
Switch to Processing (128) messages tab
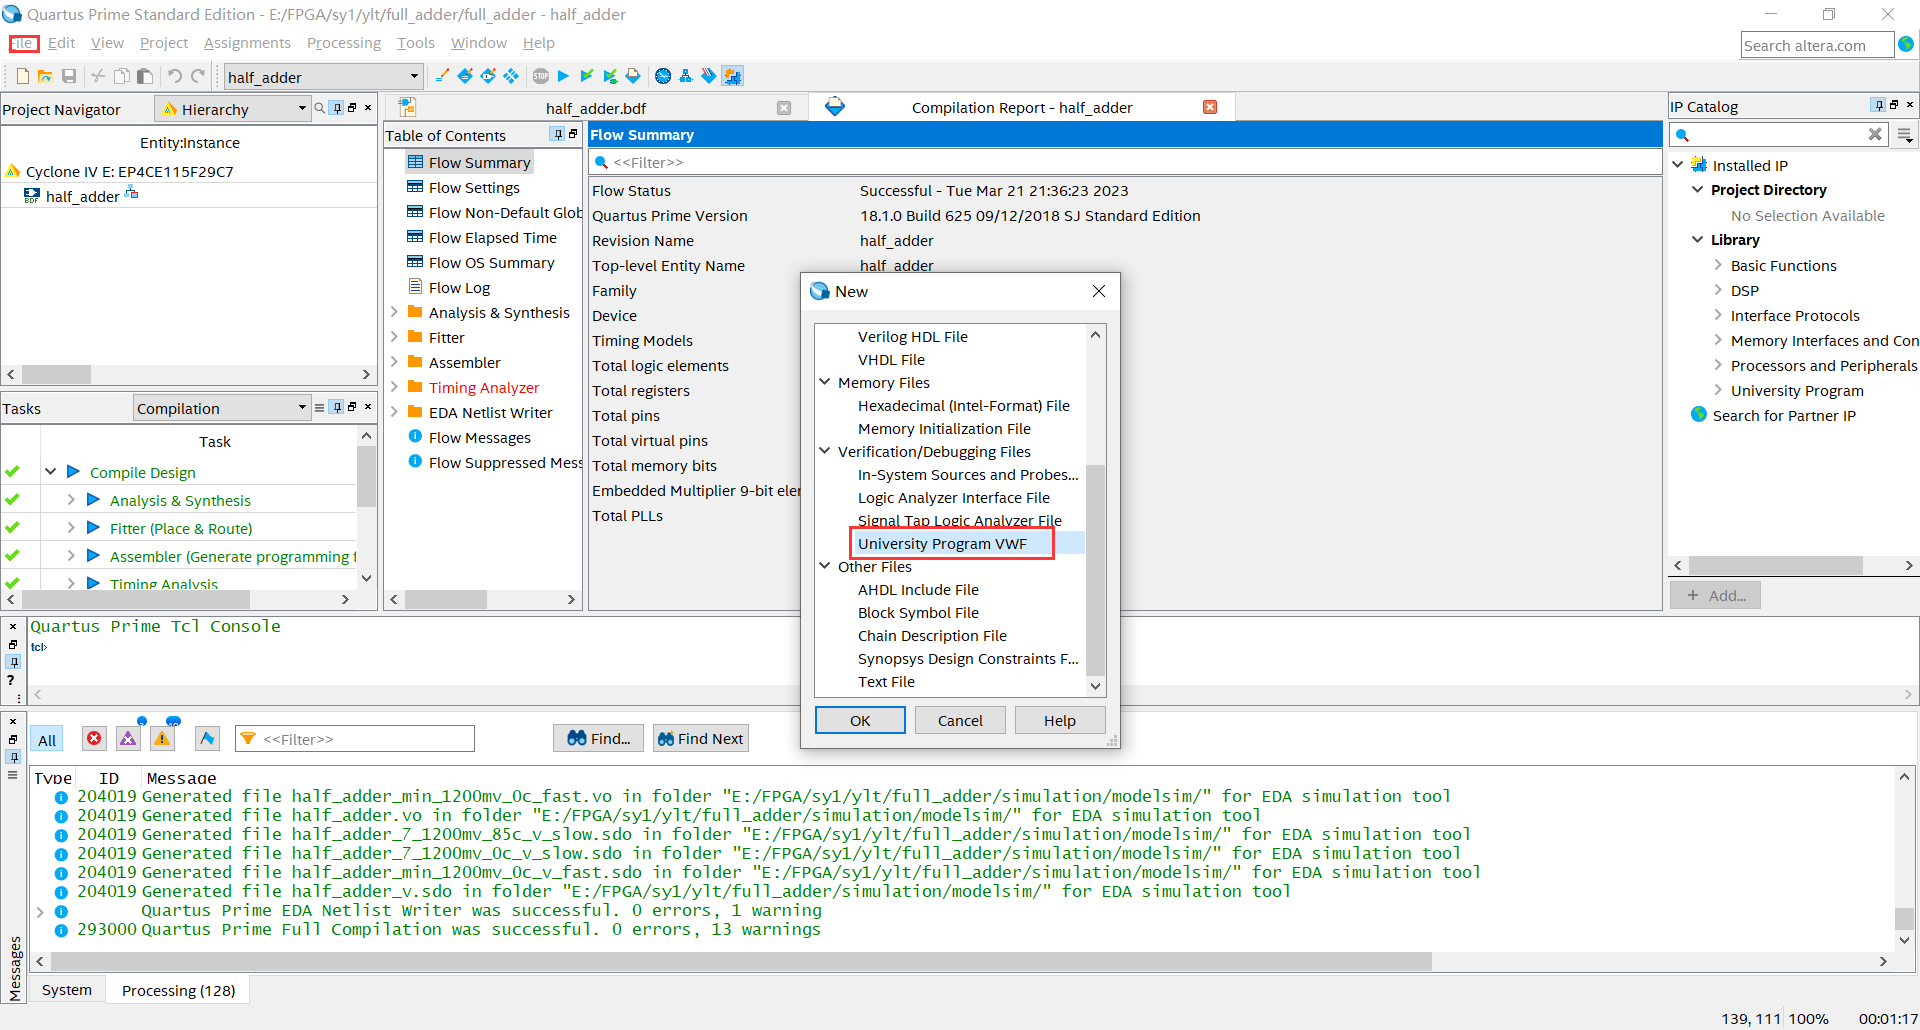pos(178,990)
